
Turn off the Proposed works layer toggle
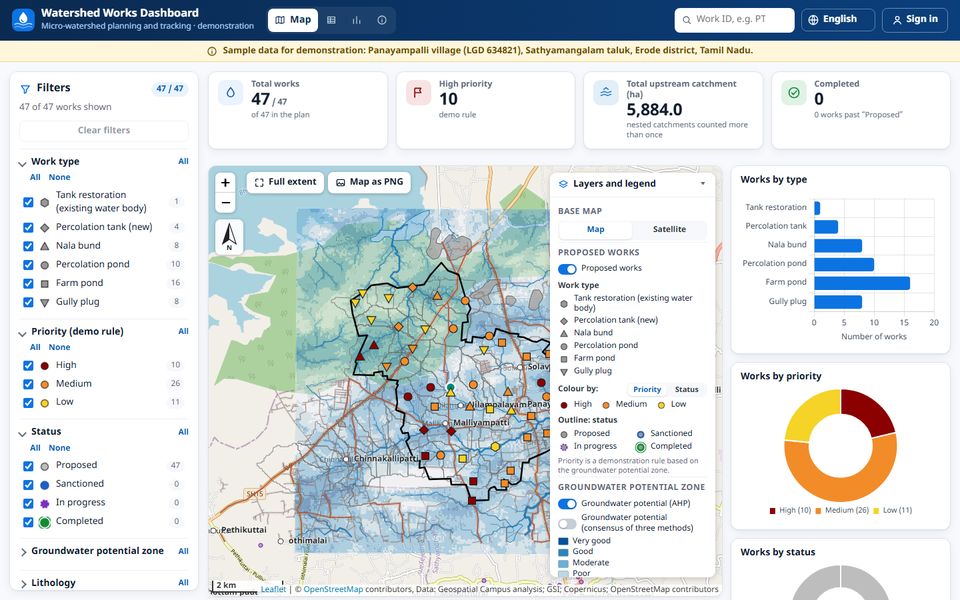[x=567, y=269]
